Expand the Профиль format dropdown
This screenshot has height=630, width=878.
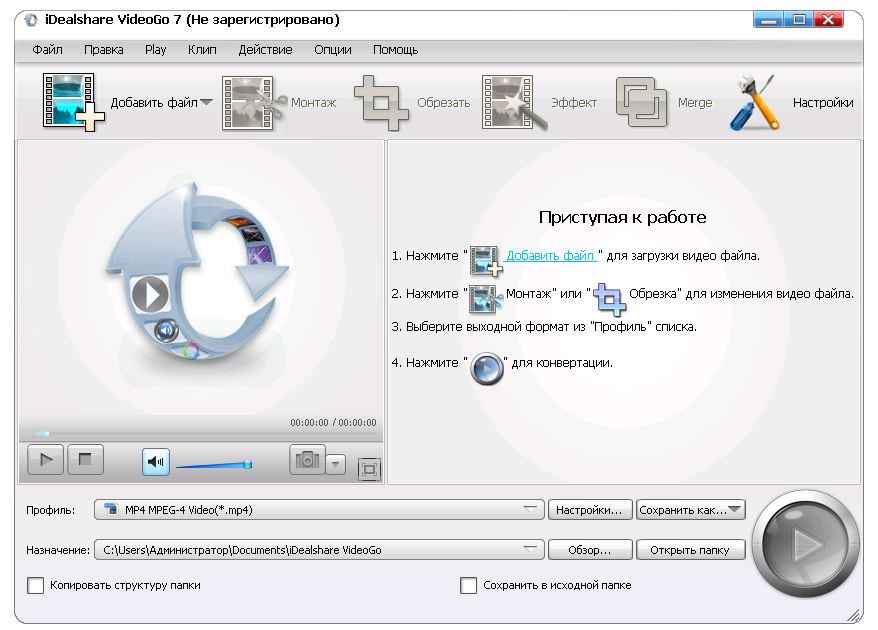pyautogui.click(x=530, y=509)
